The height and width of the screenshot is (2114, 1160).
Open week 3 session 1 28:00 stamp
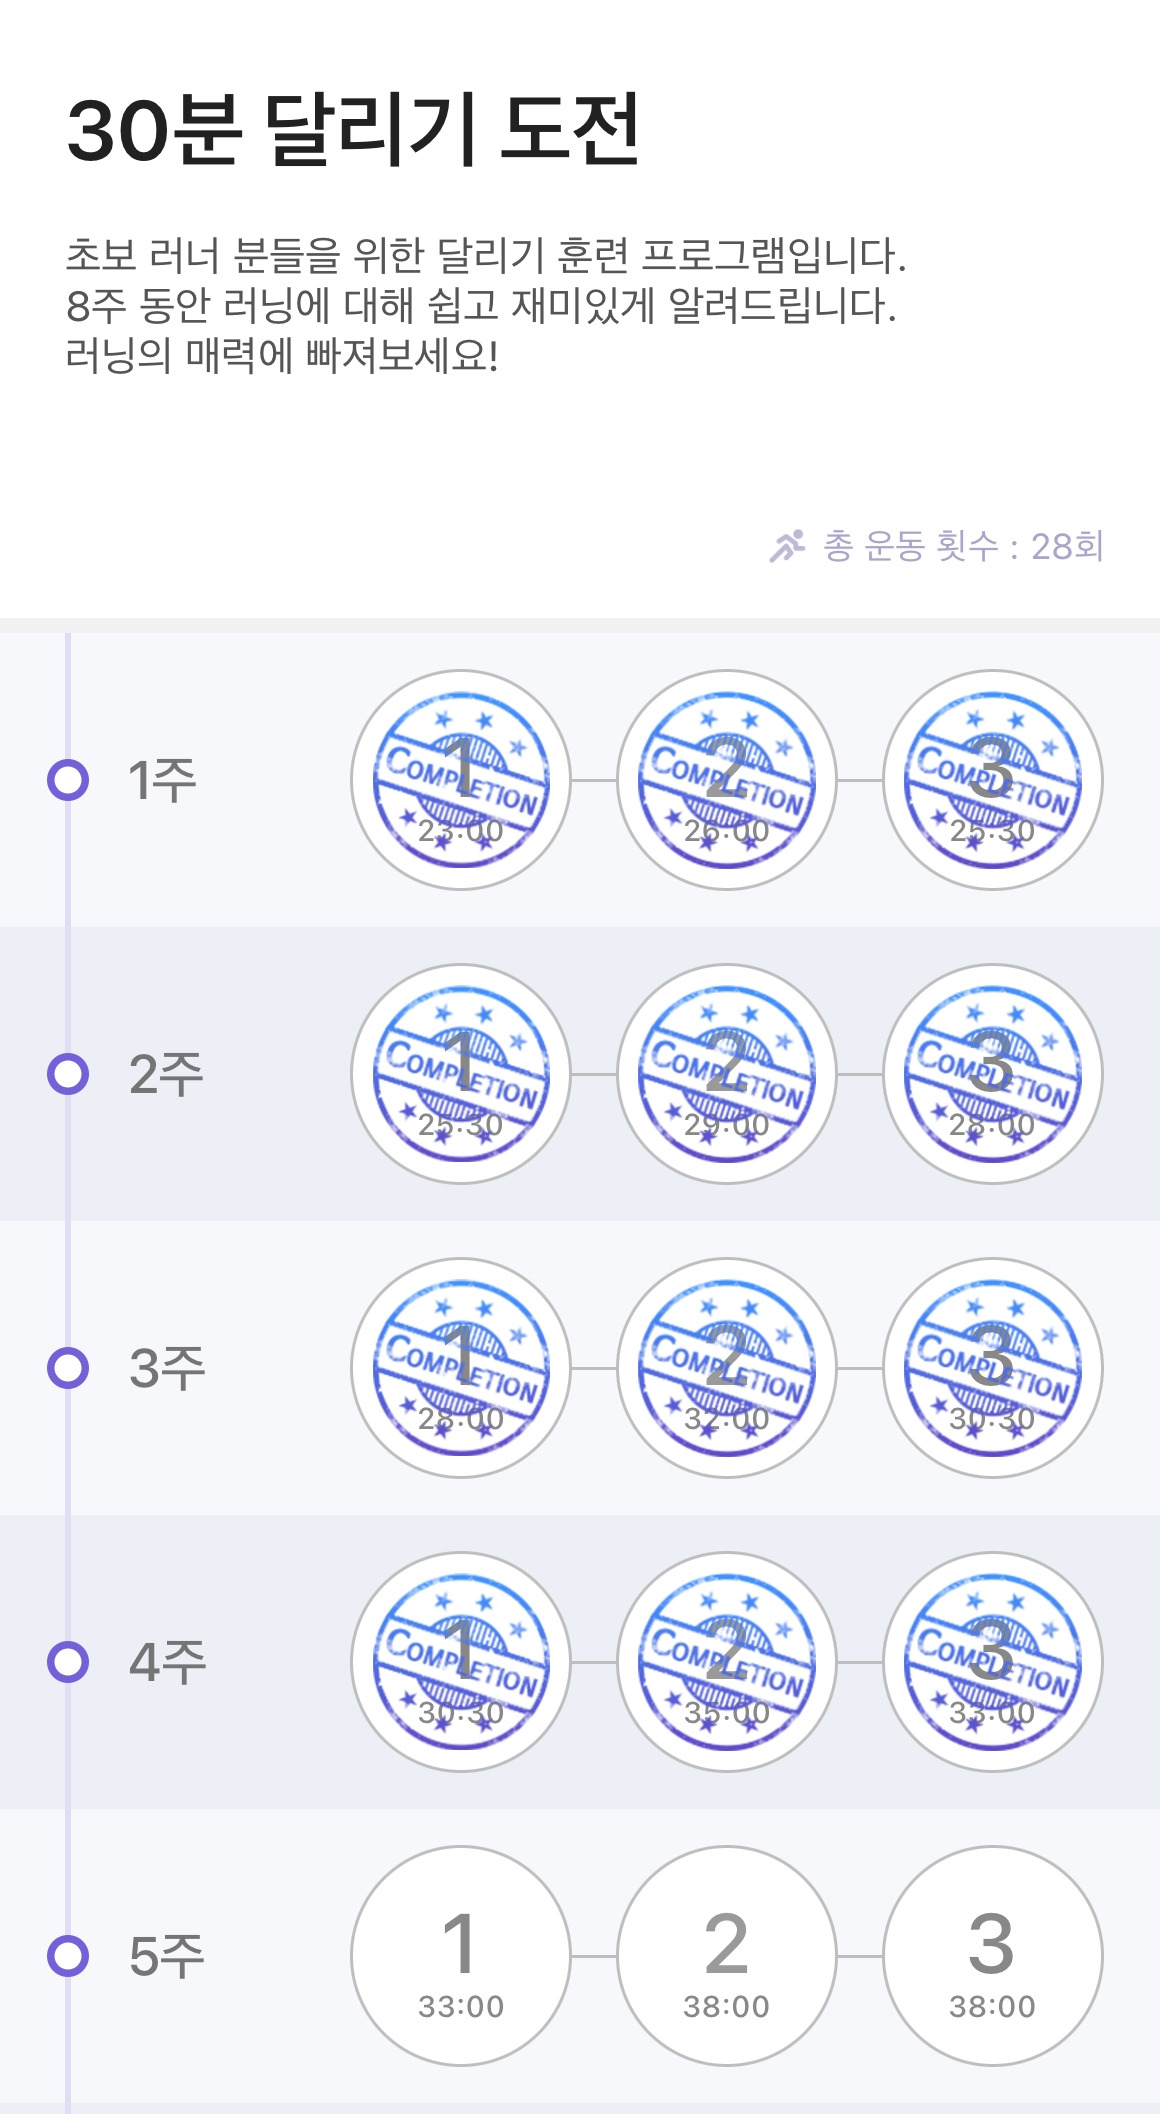[x=461, y=1368]
